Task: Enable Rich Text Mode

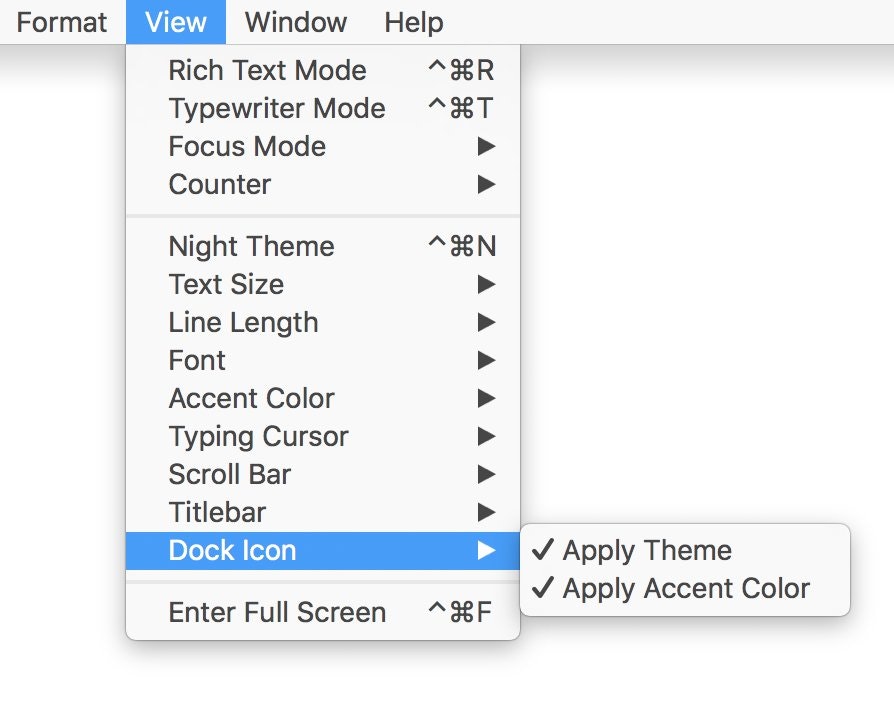Action: coord(323,70)
